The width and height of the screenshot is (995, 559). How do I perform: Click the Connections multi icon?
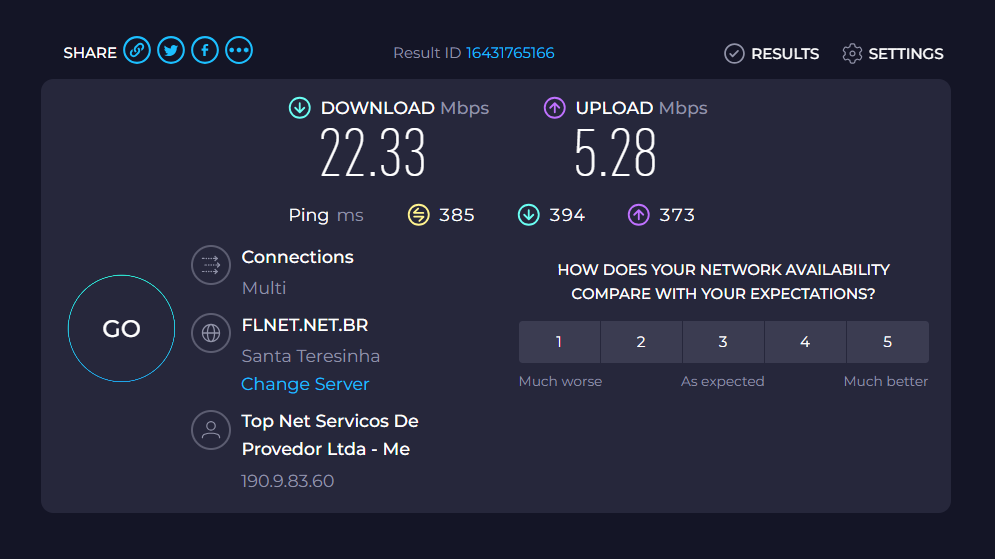[x=211, y=265]
